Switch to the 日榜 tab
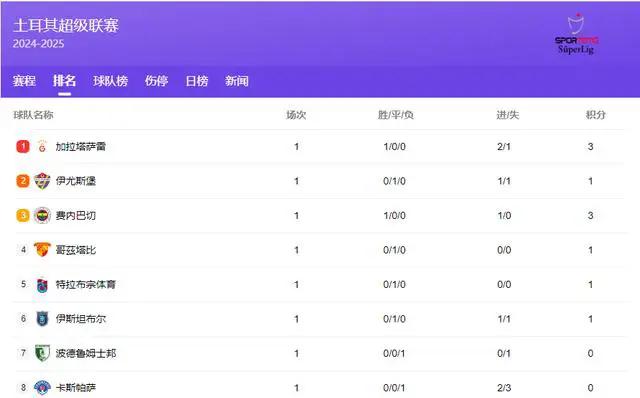This screenshot has height=398, width=640. tap(197, 81)
